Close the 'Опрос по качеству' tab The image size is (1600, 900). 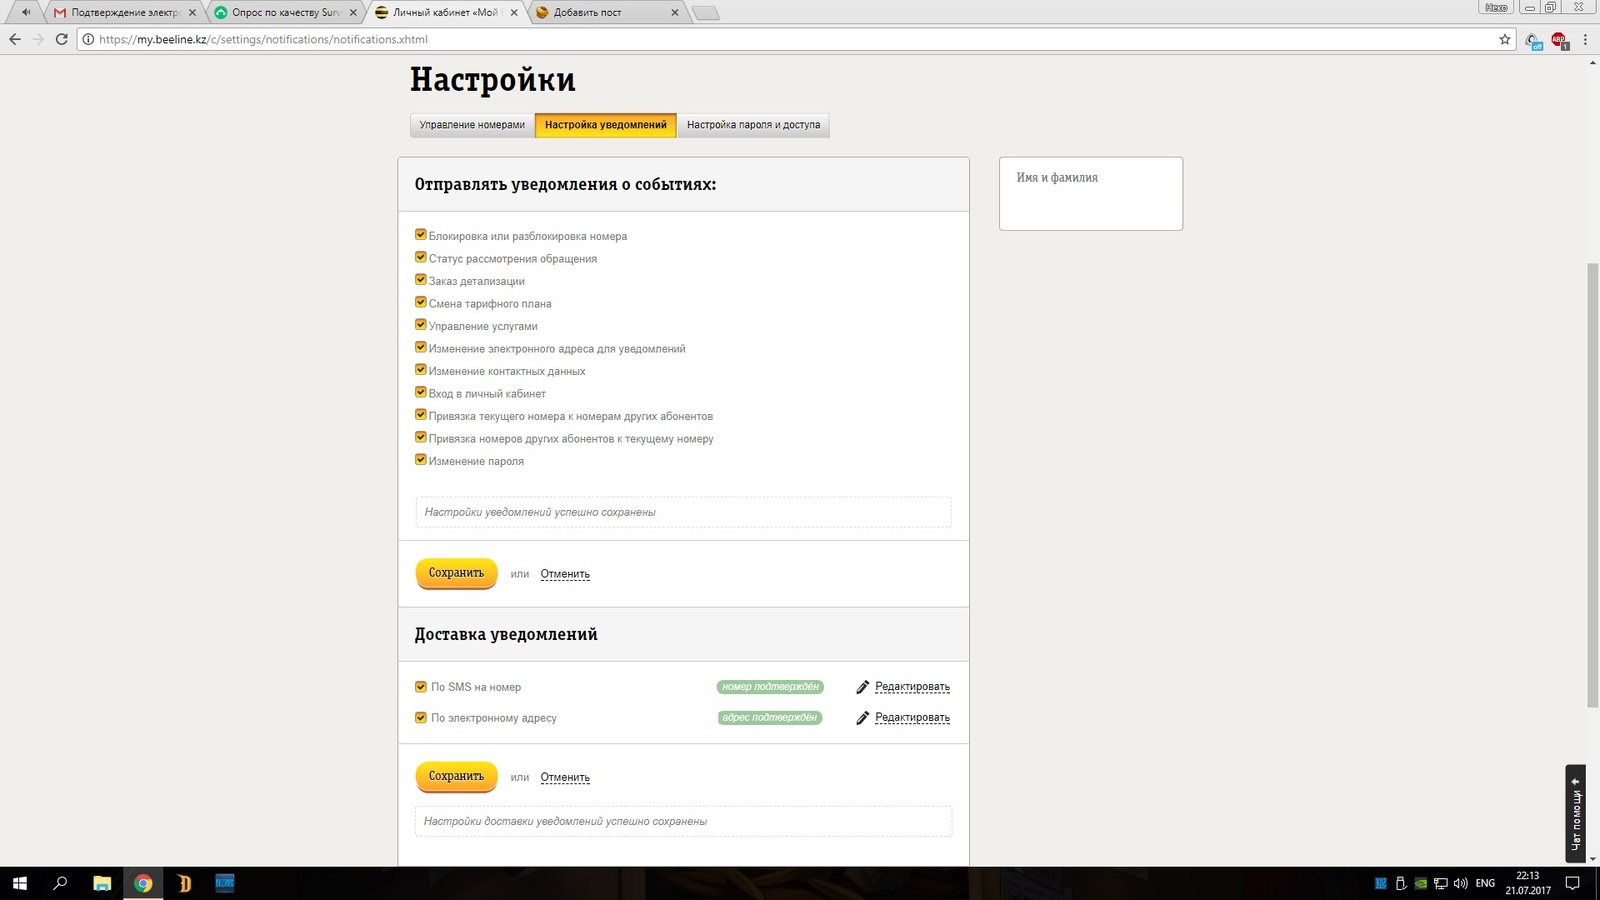pos(353,13)
